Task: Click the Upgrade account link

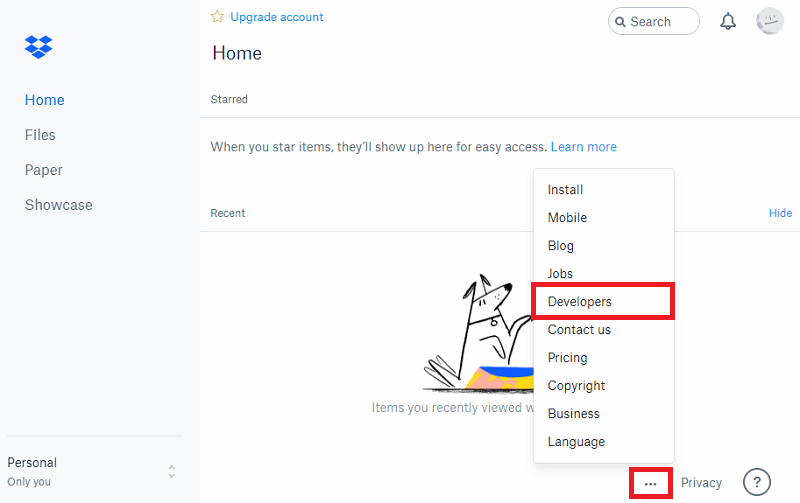Action: pos(277,17)
